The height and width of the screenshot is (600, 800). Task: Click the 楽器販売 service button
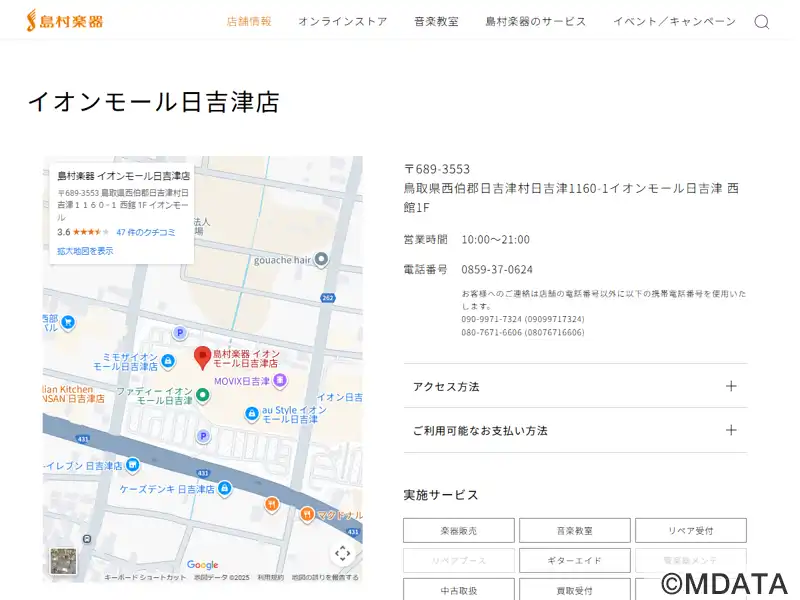[459, 531]
